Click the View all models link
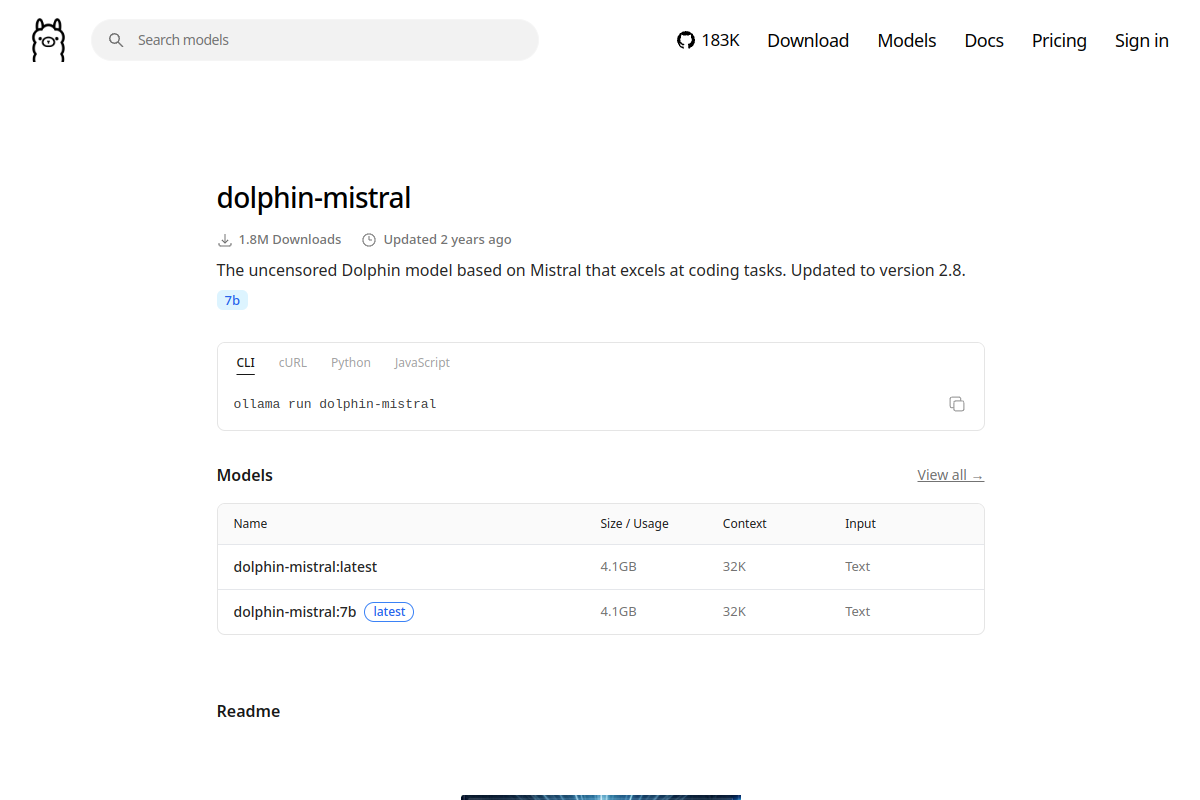Screen dimensions: 1200x800 950,475
